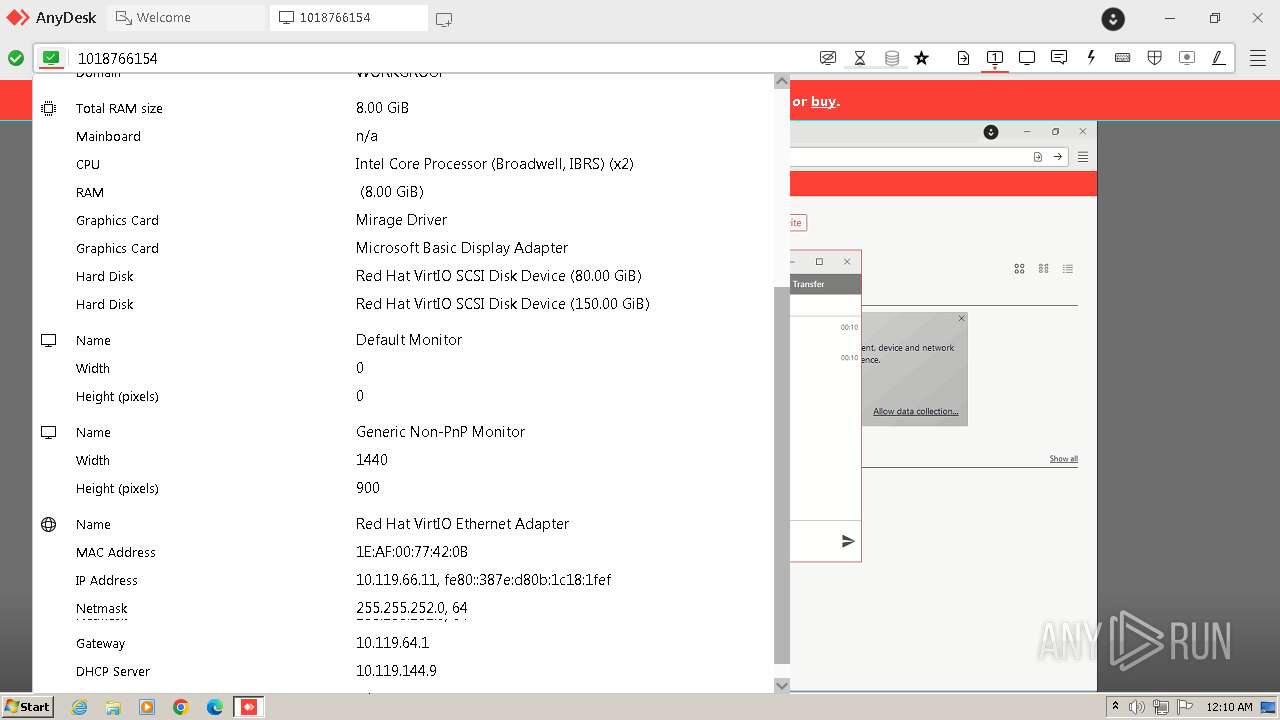Click the Start button
Screen dimensions: 1280x720
27,706
